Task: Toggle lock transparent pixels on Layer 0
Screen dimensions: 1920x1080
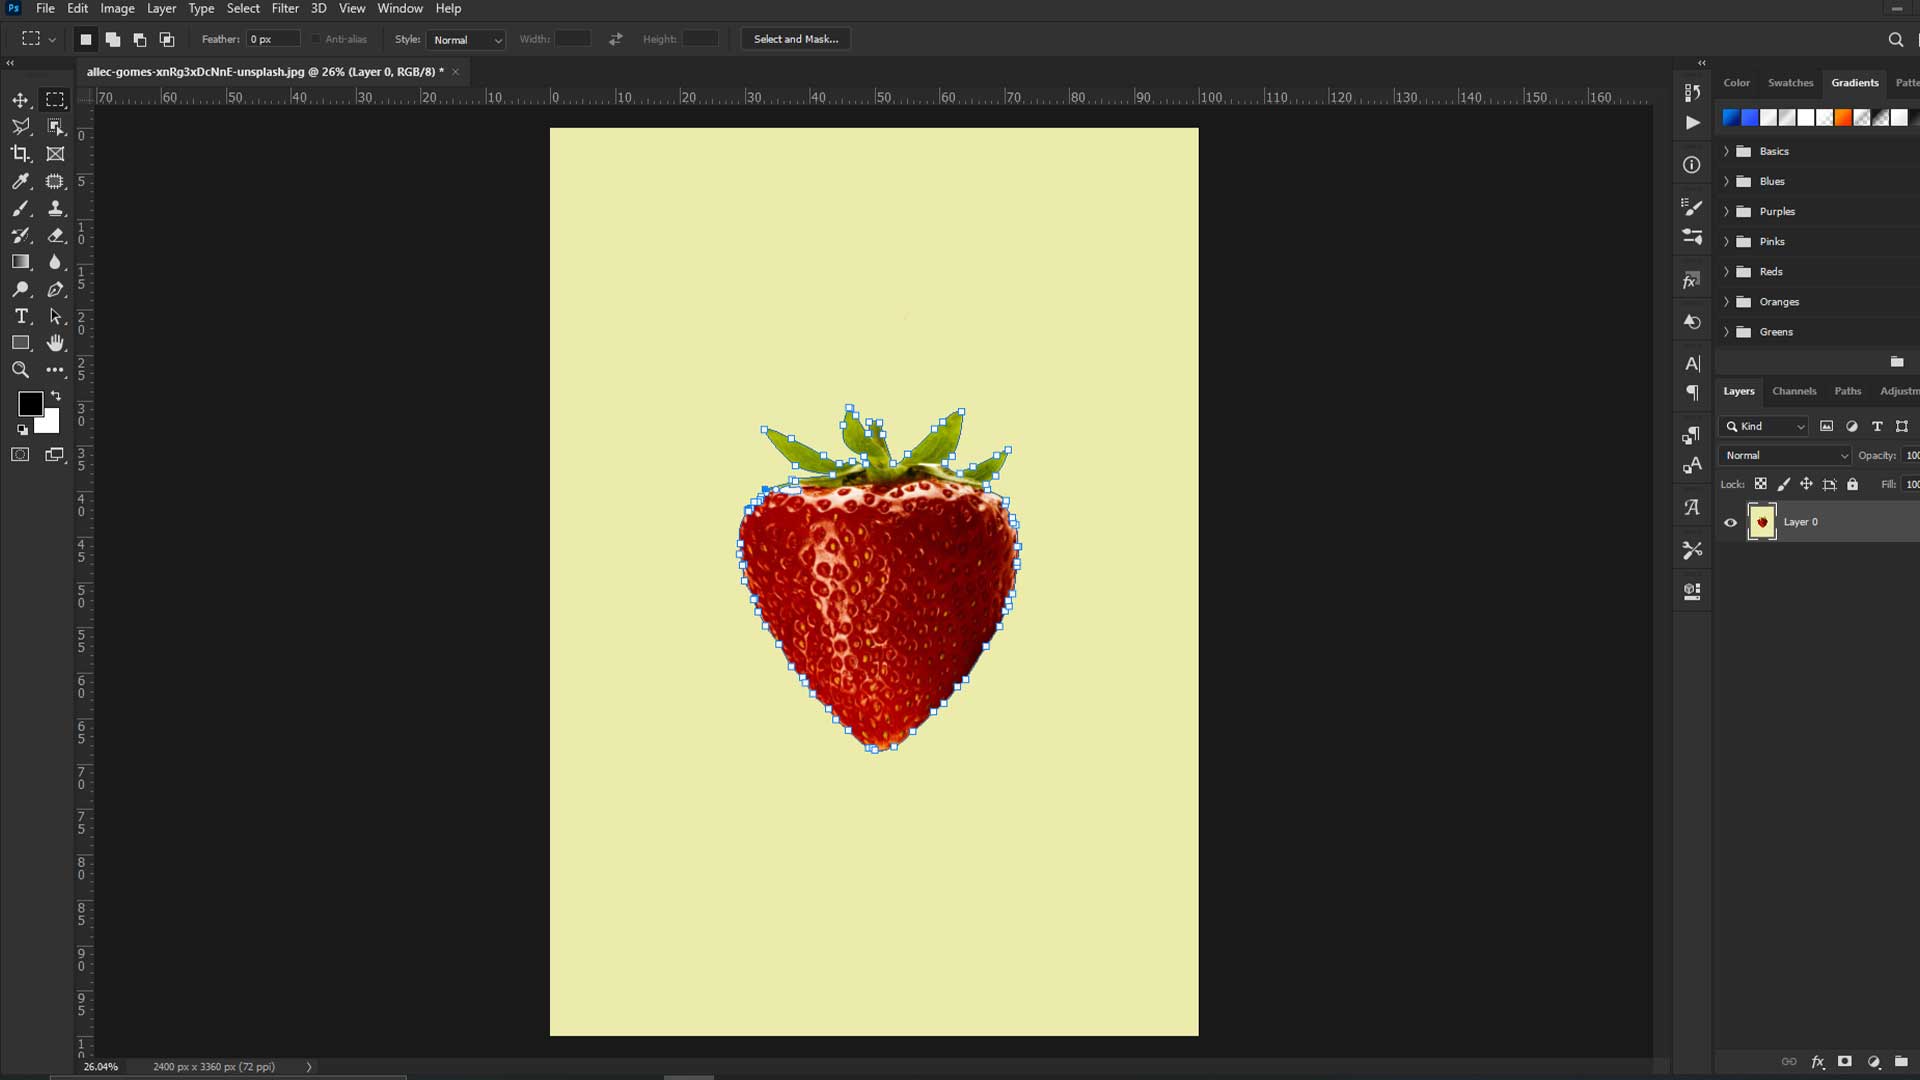Action: tap(1762, 484)
